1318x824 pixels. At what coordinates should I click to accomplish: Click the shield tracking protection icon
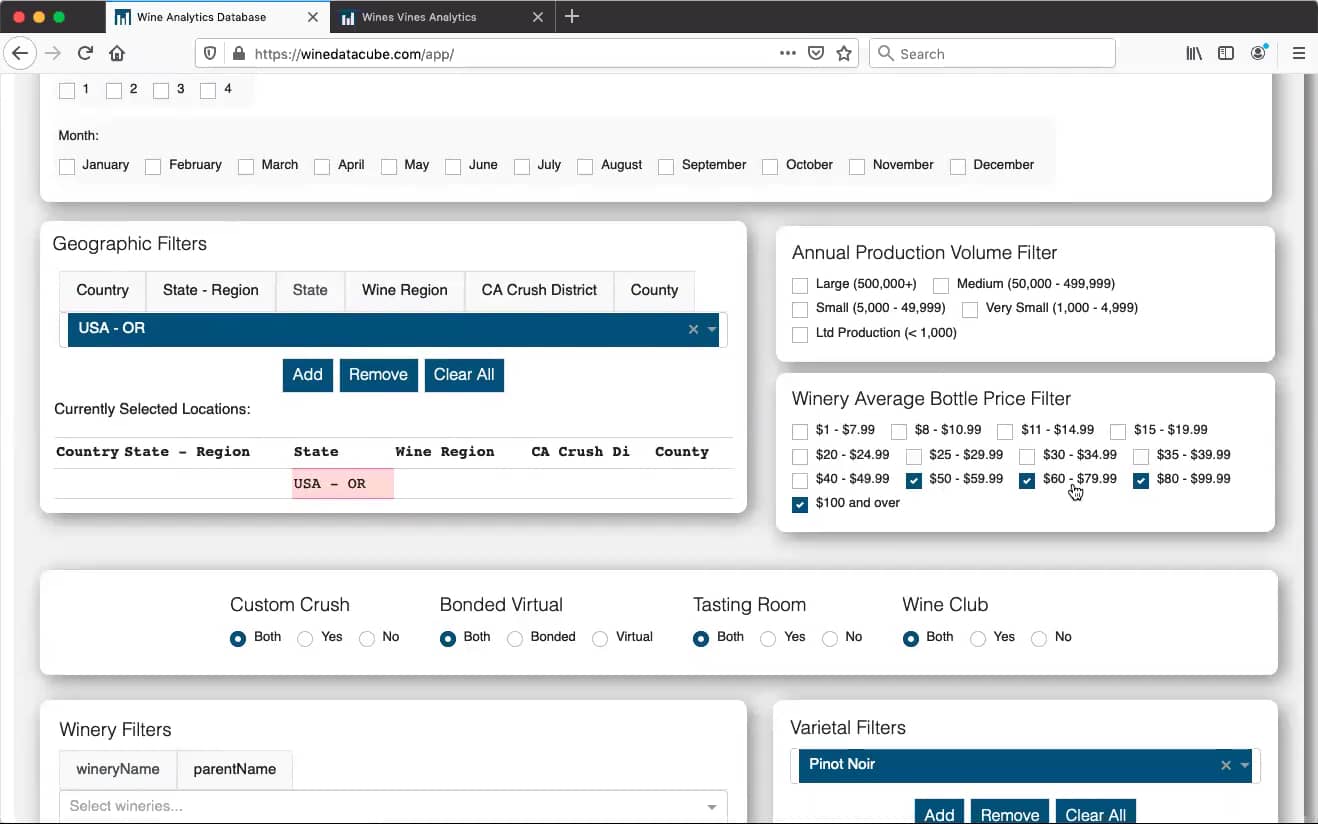[x=210, y=53]
